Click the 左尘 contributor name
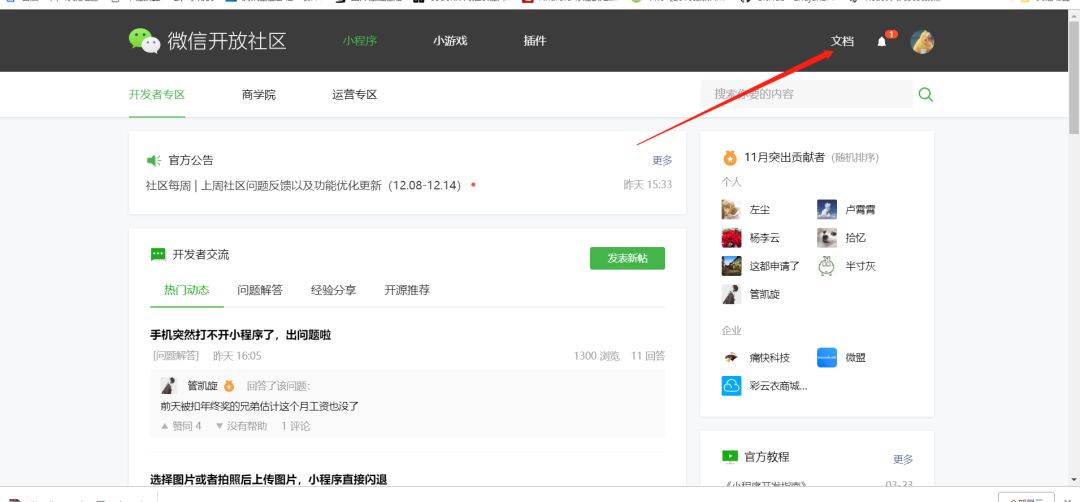The height and width of the screenshot is (502, 1080). pyautogui.click(x=760, y=210)
